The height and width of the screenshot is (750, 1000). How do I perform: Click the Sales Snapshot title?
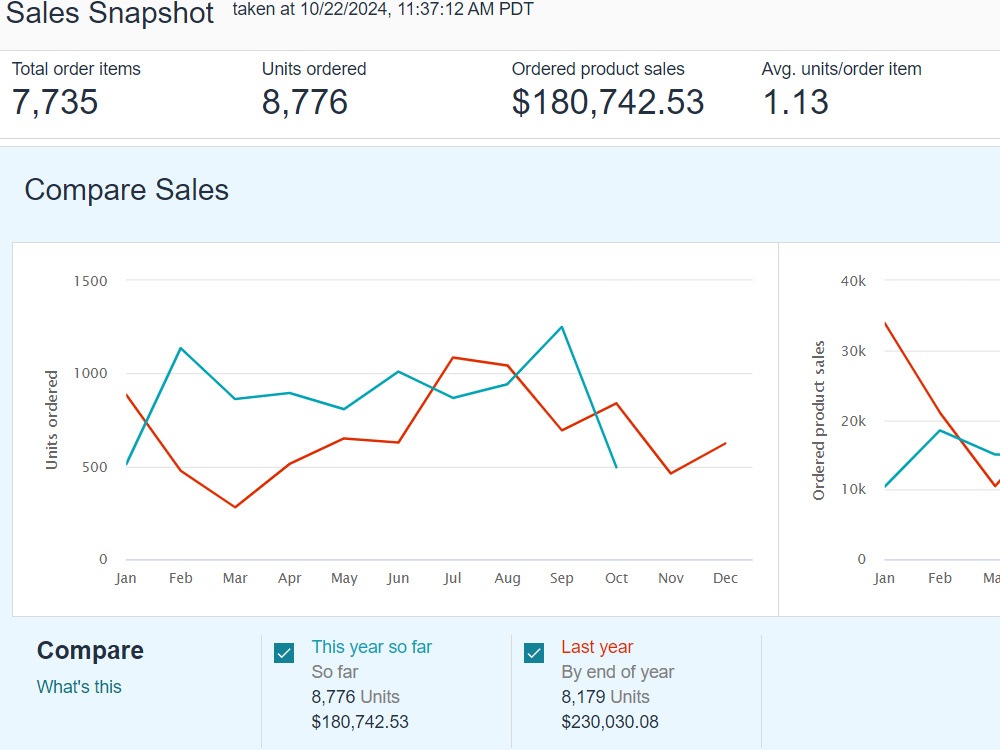click(110, 13)
